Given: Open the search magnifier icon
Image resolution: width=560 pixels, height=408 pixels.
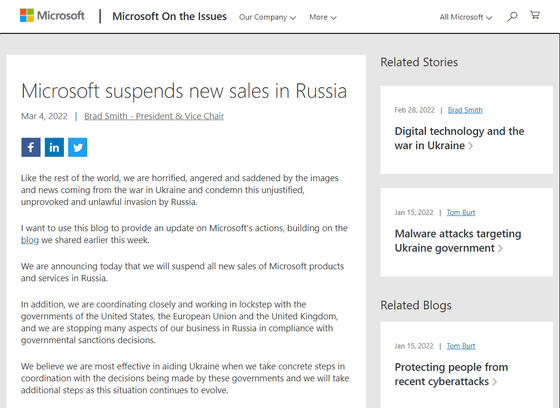Looking at the screenshot, I should pyautogui.click(x=512, y=16).
